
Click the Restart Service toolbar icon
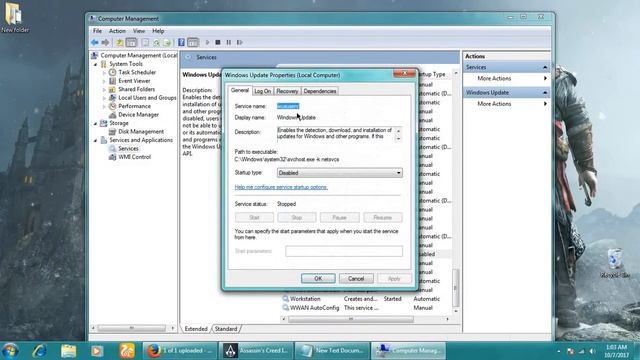(240, 42)
